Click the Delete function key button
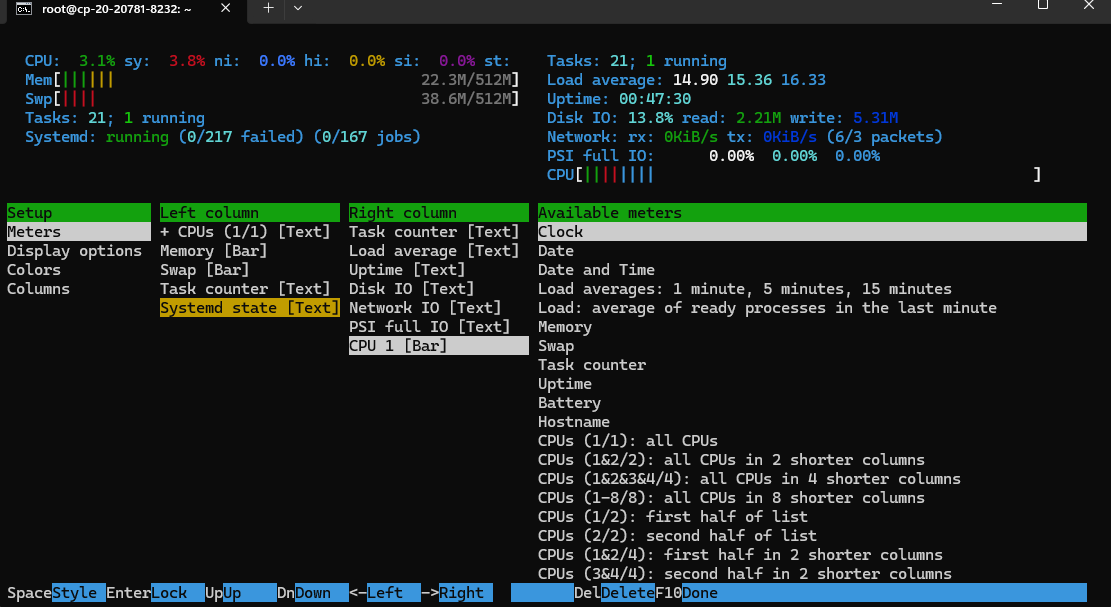 [x=627, y=593]
